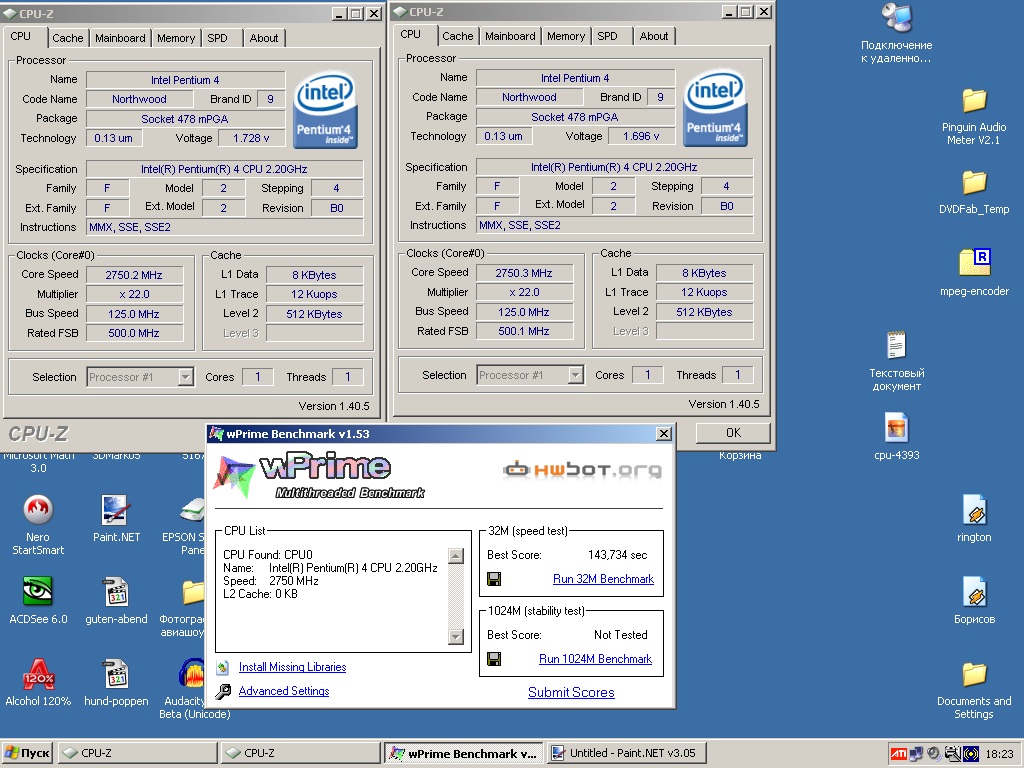1024x768 pixels.
Task: Open the rington desktop file
Action: click(974, 509)
